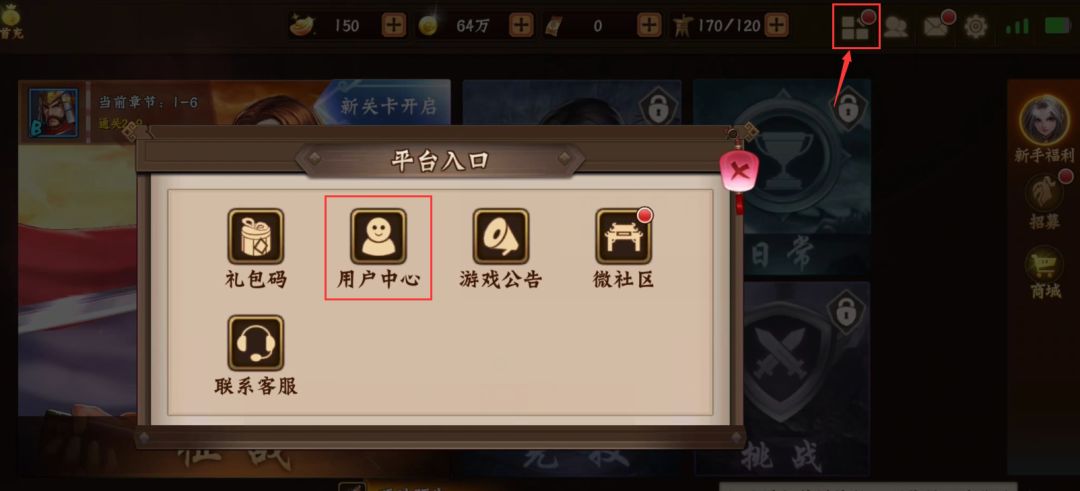Open the friends icon in top bar
Image resolution: width=1080 pixels, height=491 pixels.
tap(895, 27)
